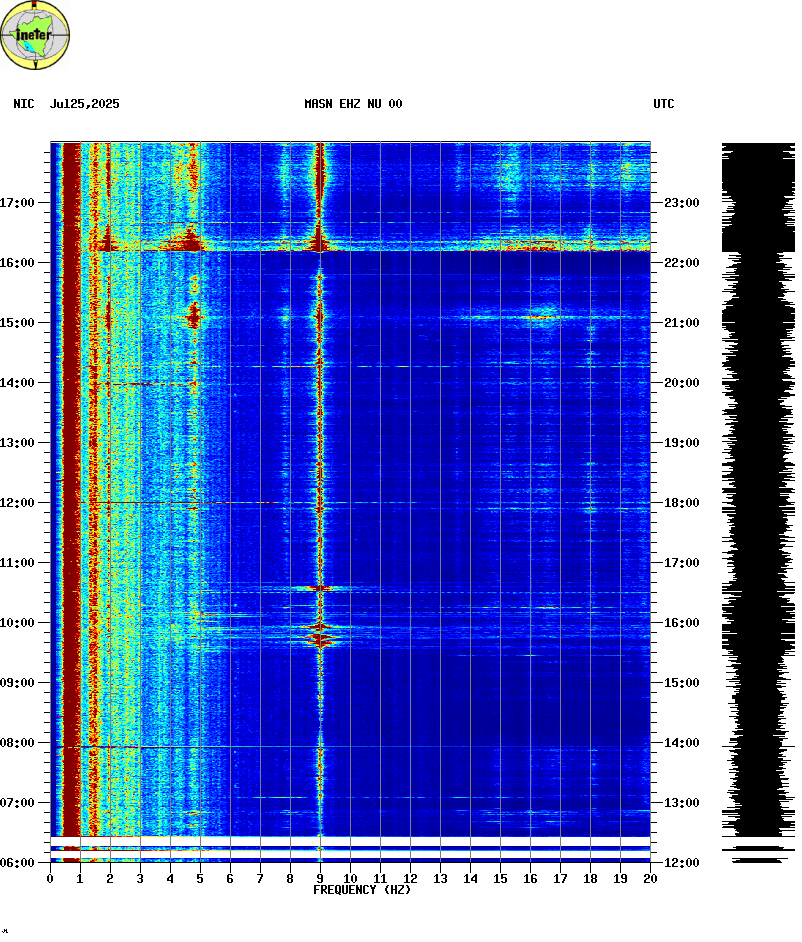Screen dimensions: 802x942
Task: Click the local time label '17:00'
Action: tap(17, 203)
